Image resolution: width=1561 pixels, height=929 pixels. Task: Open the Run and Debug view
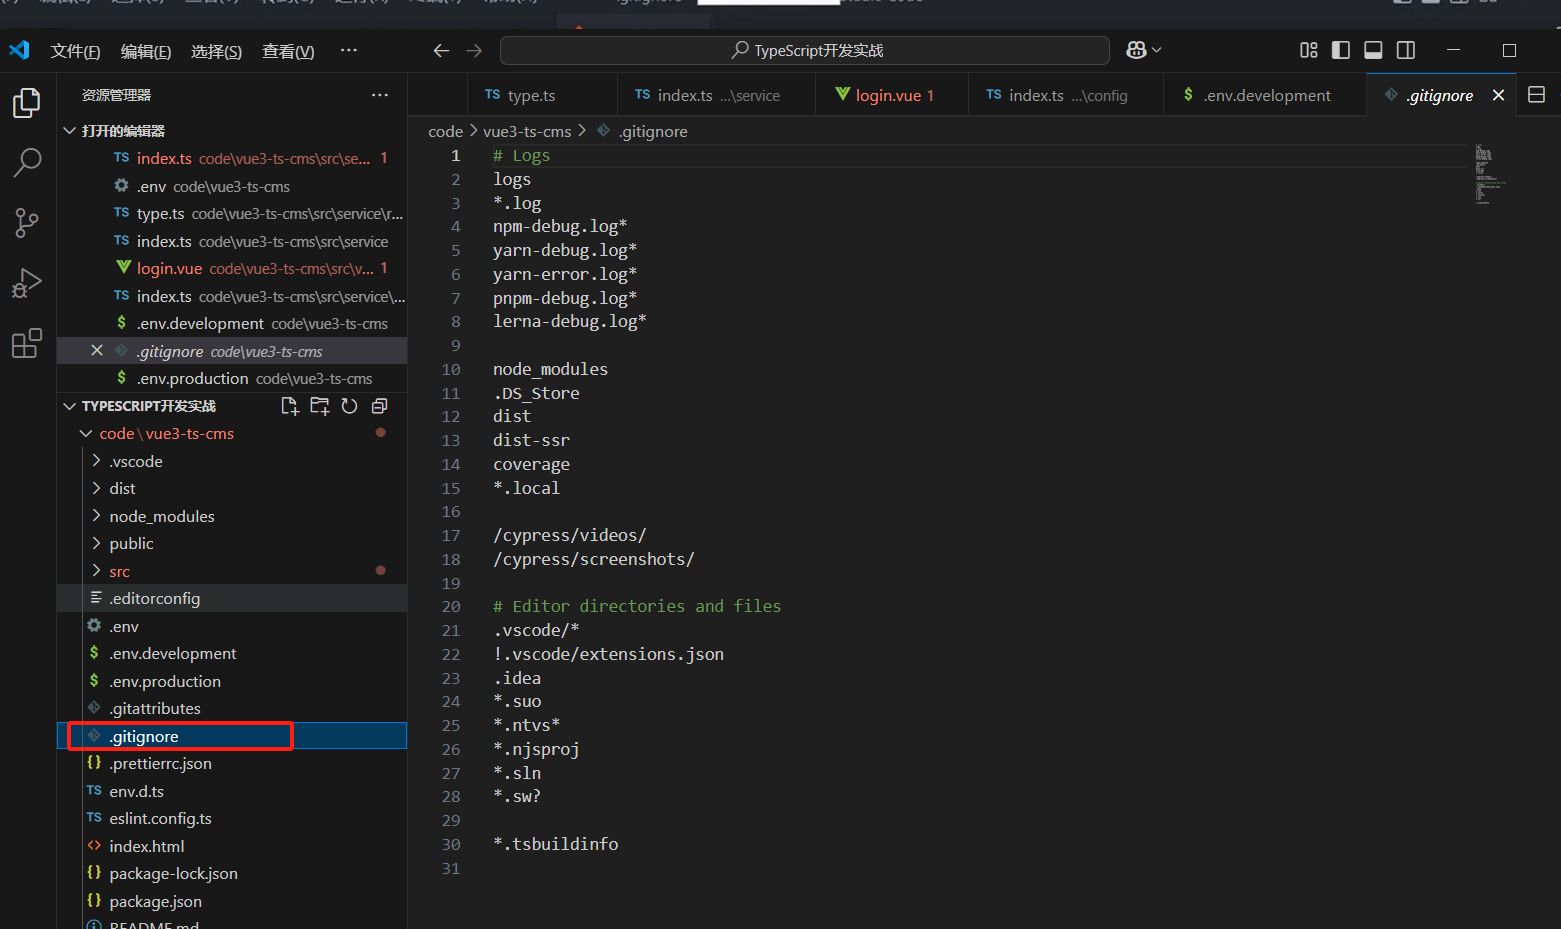(x=27, y=284)
